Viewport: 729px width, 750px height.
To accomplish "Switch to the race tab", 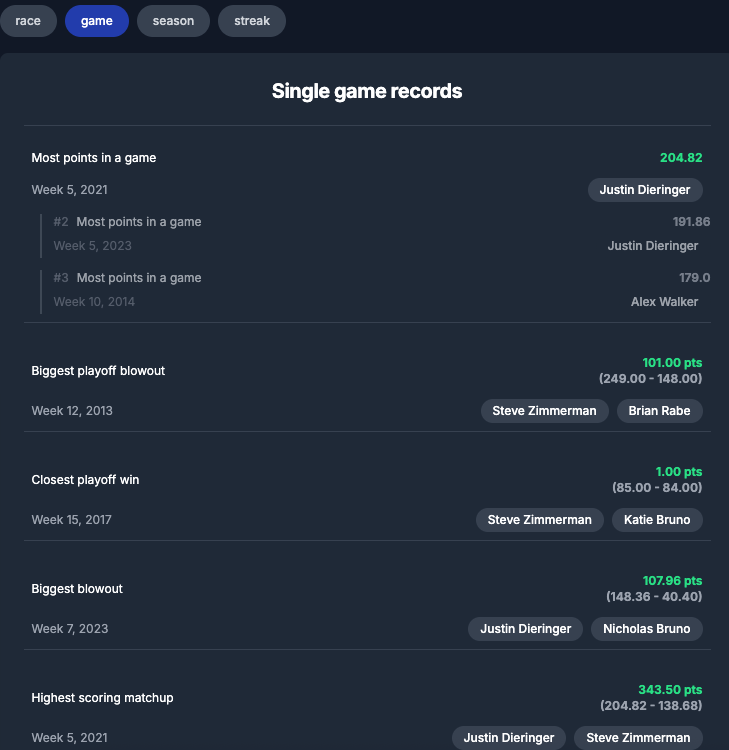I will (x=28, y=21).
